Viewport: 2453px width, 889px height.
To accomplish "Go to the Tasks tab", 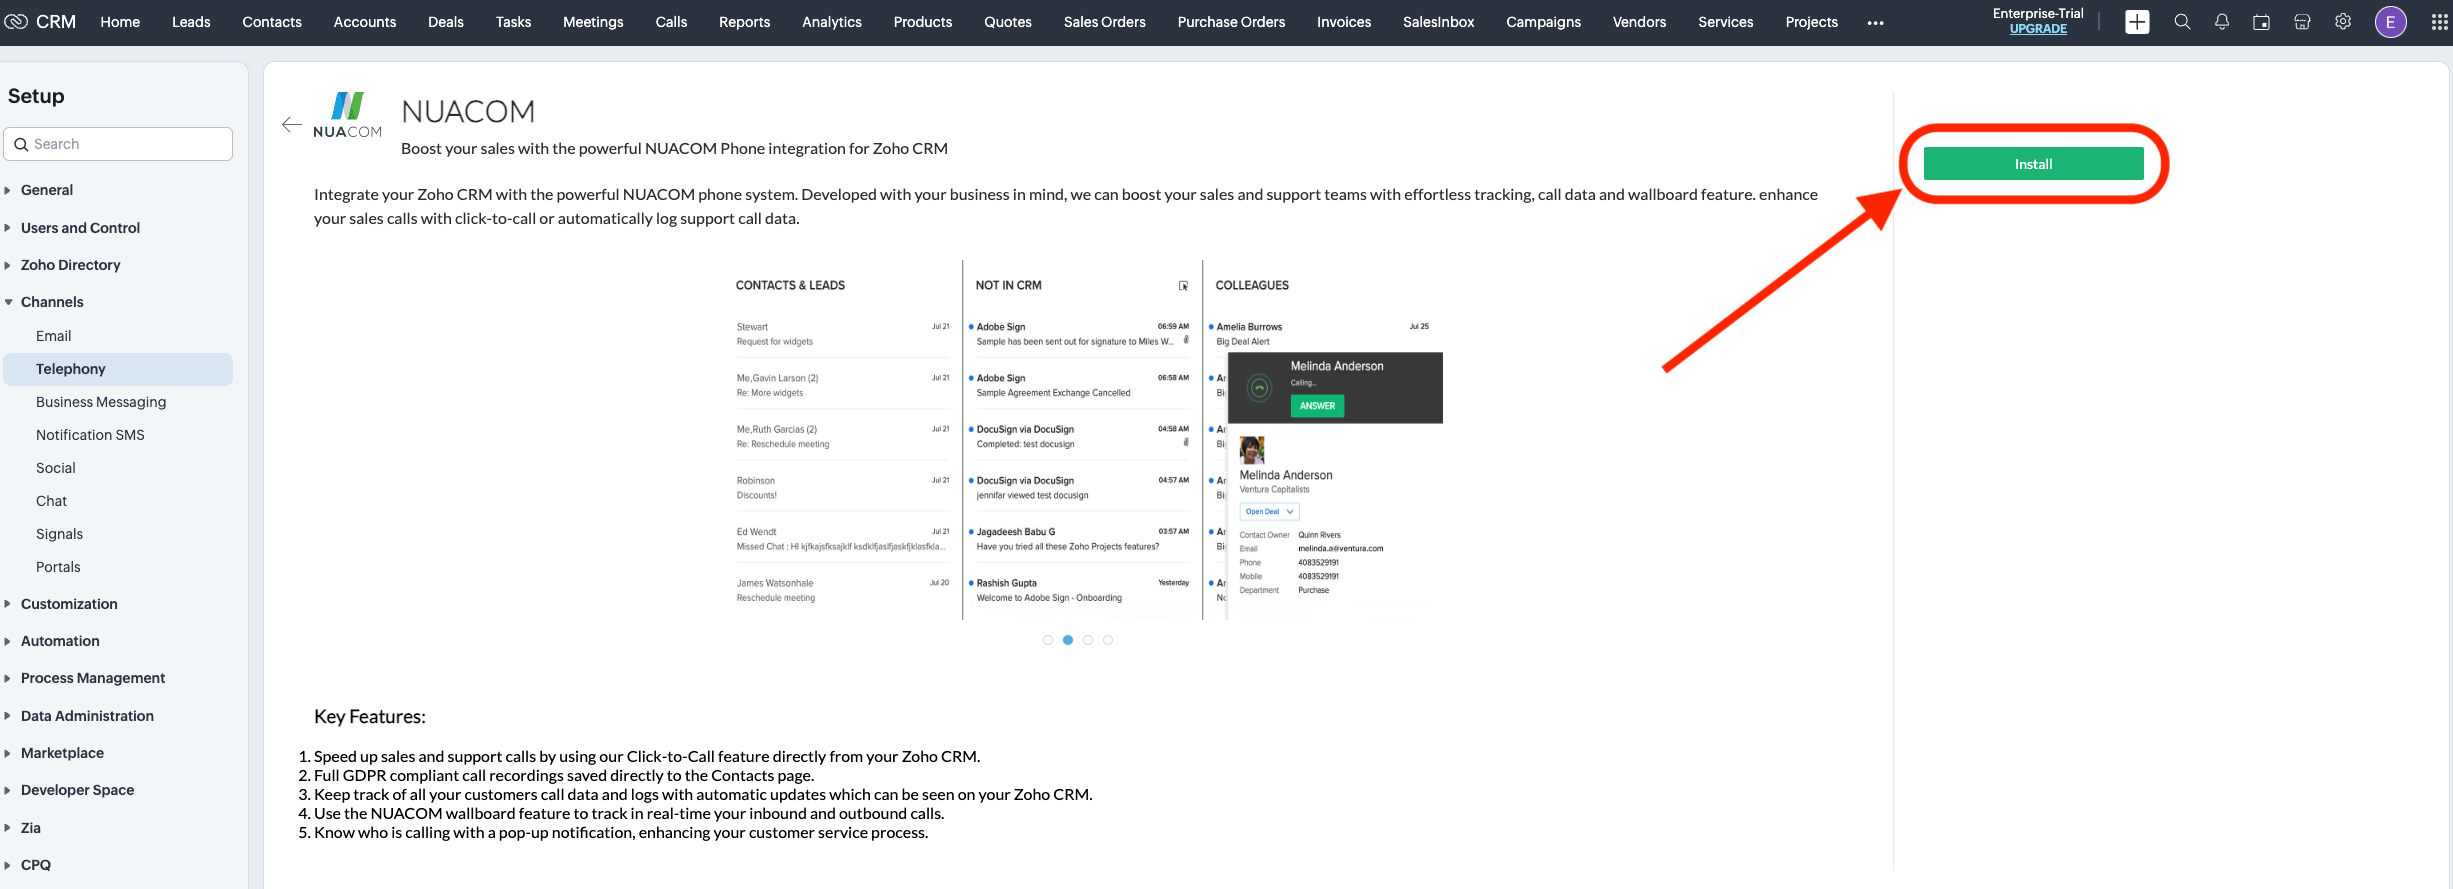I will [x=513, y=22].
